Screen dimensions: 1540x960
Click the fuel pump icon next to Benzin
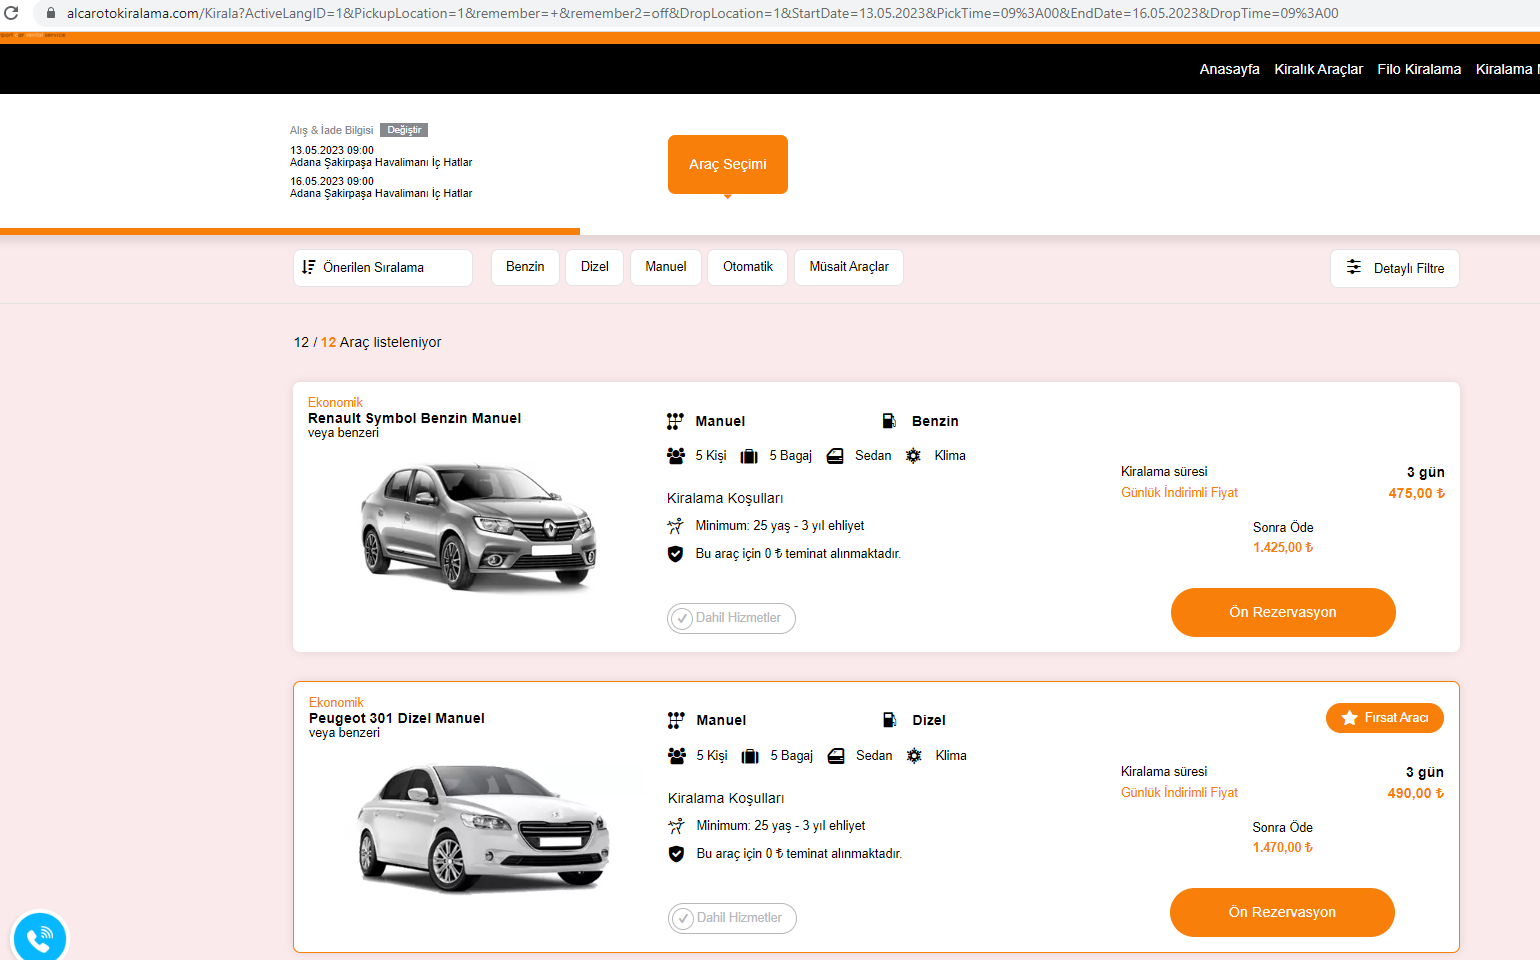pyautogui.click(x=889, y=421)
